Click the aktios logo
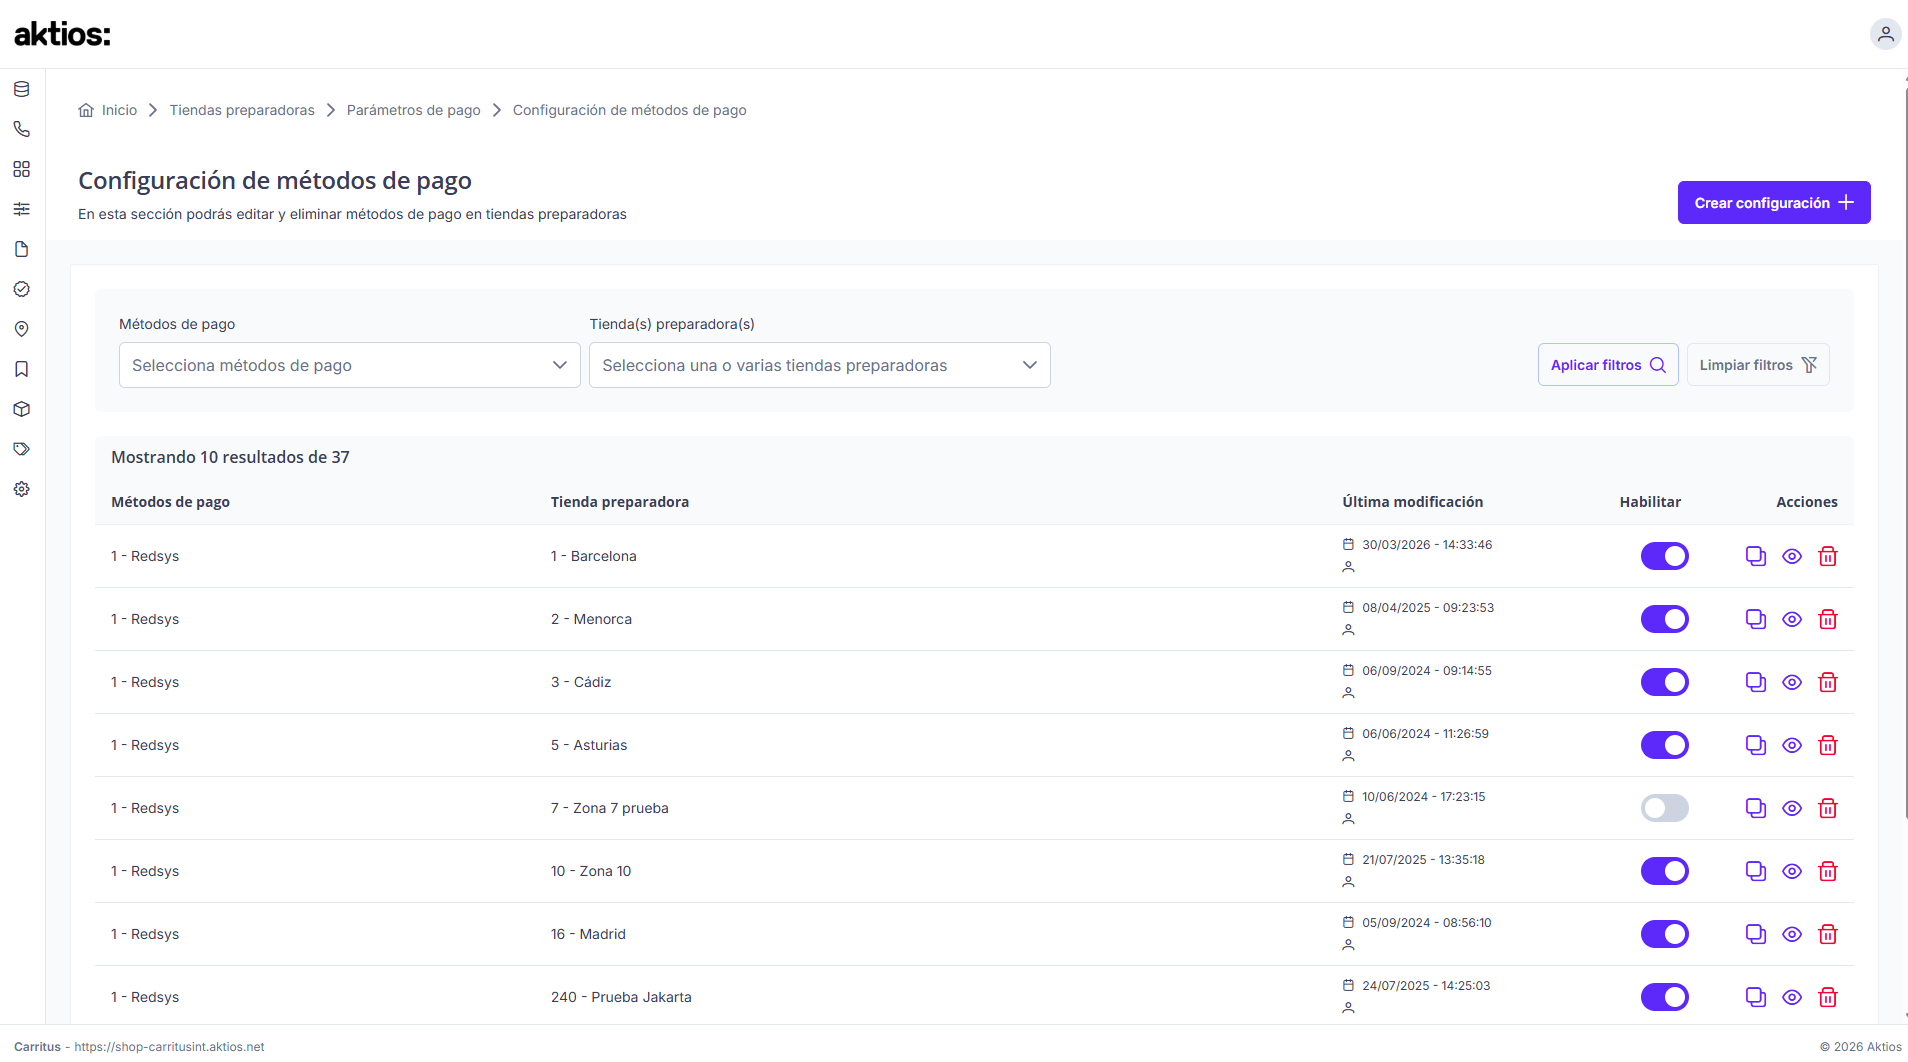This screenshot has height=1062, width=1908. 62,34
